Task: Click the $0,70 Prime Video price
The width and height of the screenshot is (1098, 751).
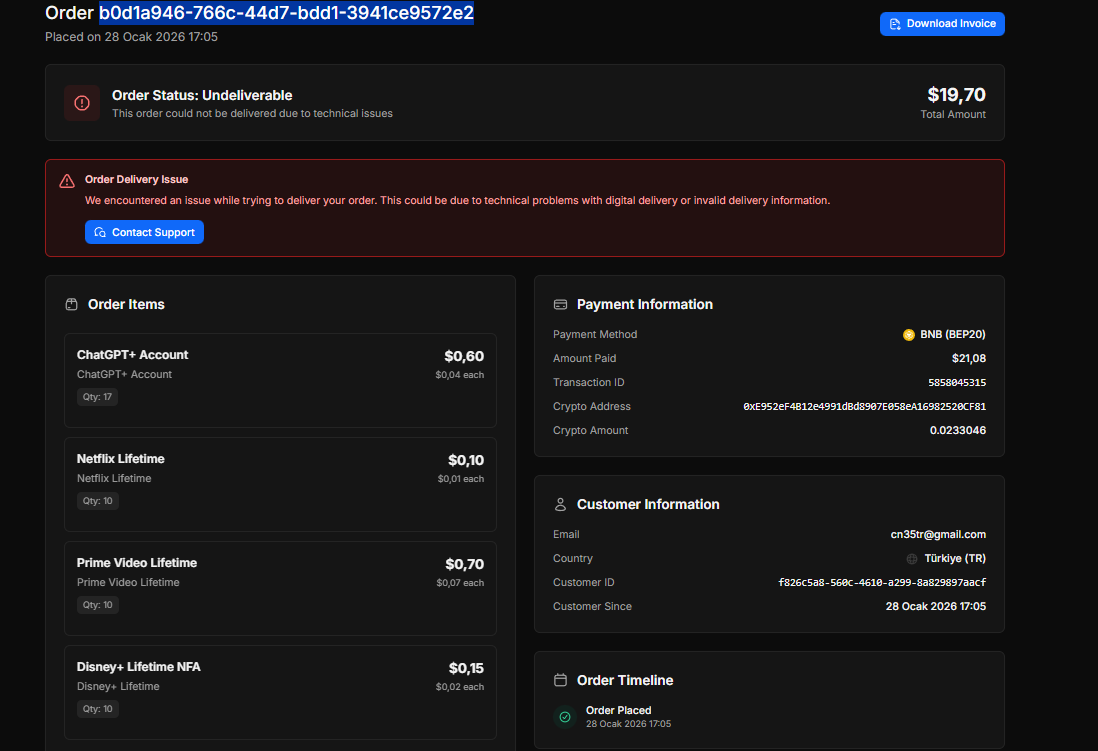Action: (x=464, y=564)
